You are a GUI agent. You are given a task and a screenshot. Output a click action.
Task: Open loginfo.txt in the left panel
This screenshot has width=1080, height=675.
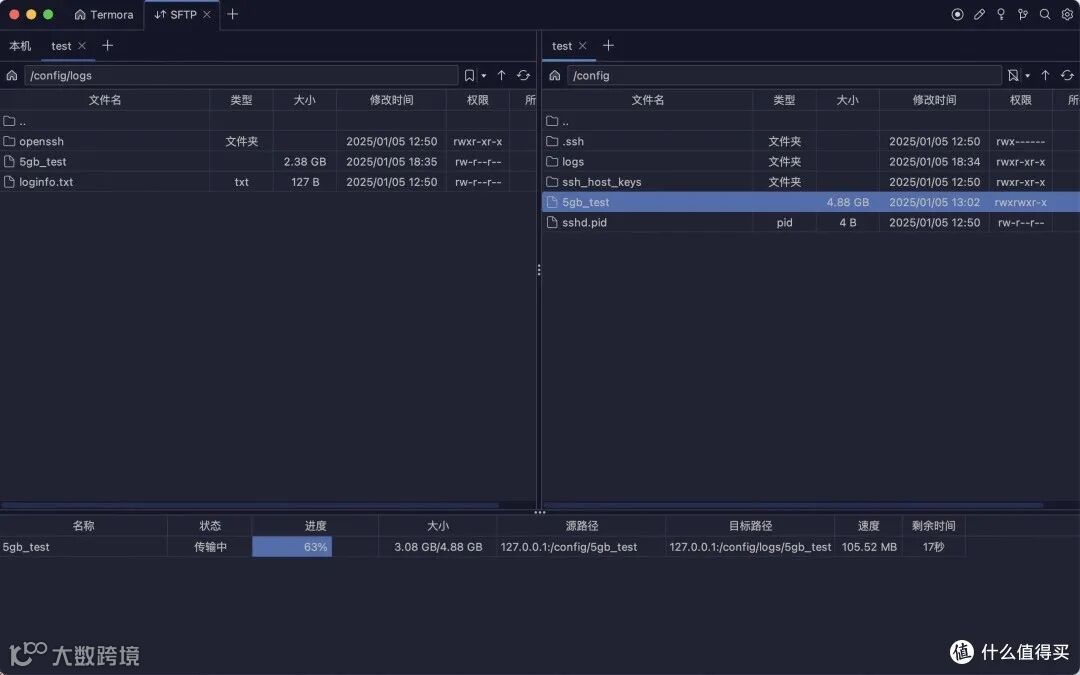(x=46, y=182)
